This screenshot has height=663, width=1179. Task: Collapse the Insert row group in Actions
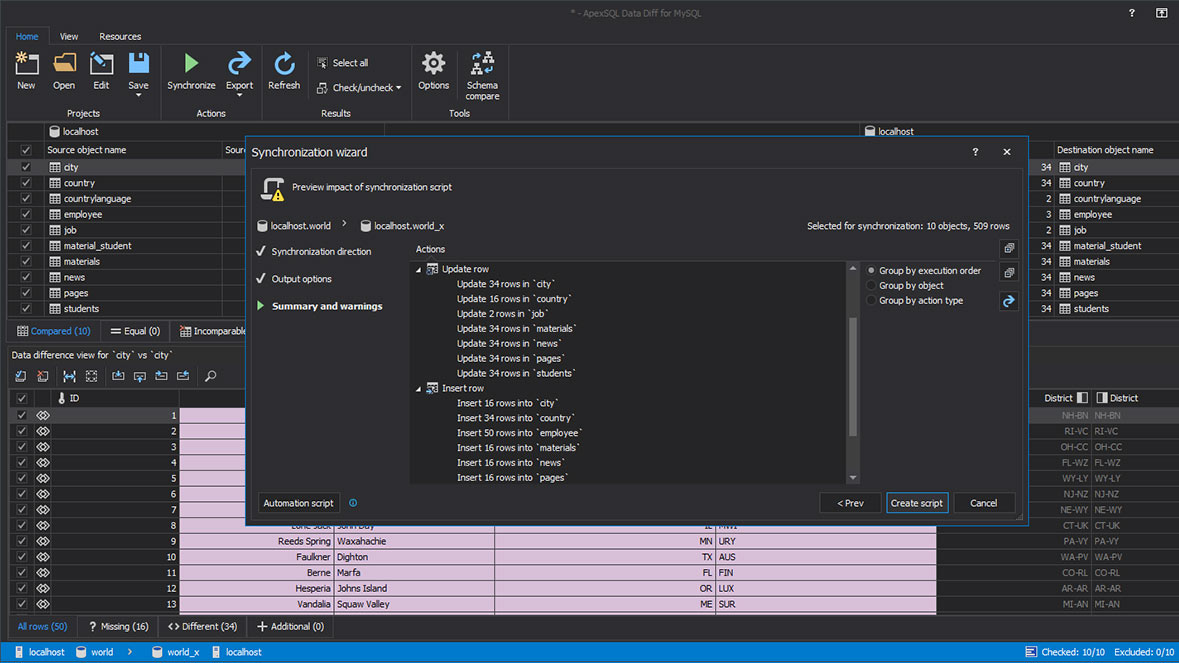(x=418, y=388)
